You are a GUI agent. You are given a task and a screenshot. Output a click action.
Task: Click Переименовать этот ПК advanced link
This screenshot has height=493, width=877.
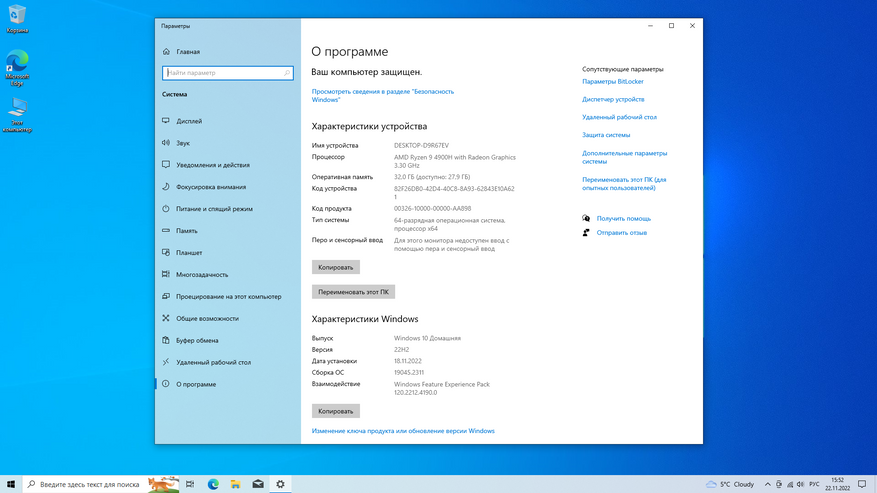click(x=624, y=184)
